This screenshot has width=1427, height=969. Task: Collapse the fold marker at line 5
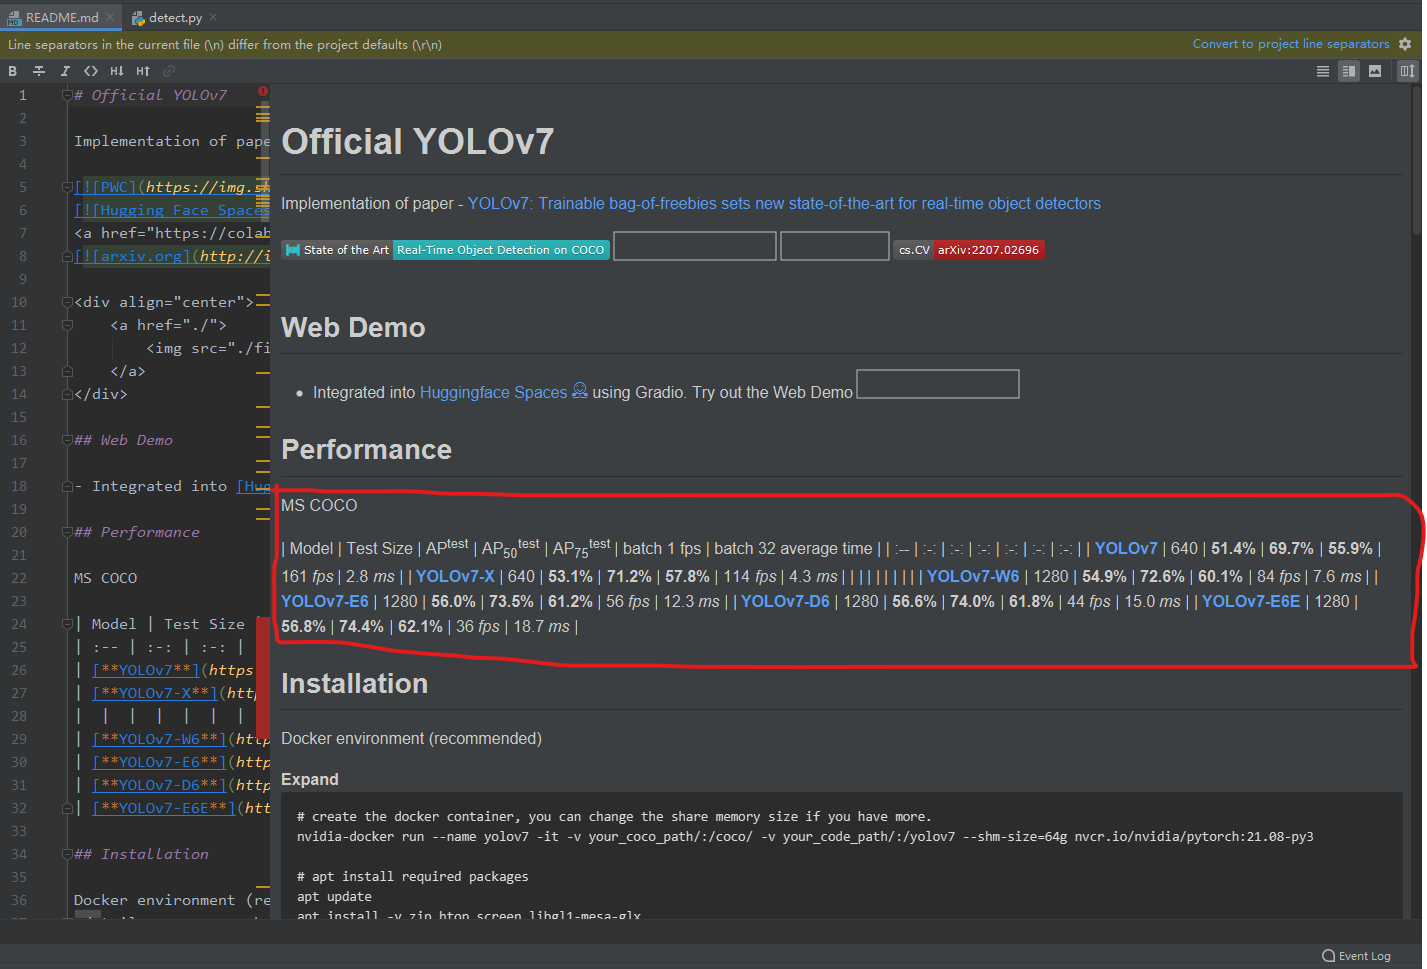67,187
